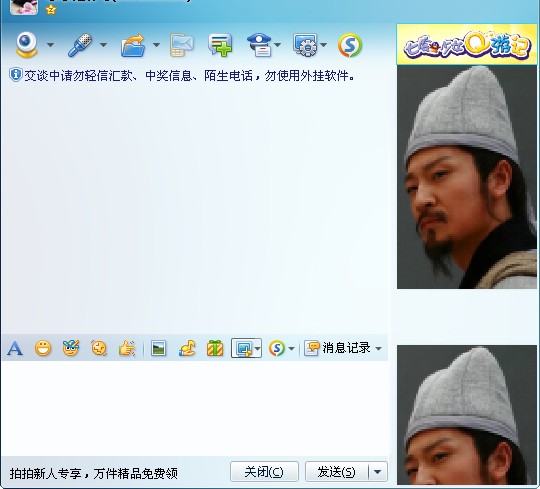This screenshot has width=540, height=489.
Task: Click the send file folder icon
Action: pos(133,45)
